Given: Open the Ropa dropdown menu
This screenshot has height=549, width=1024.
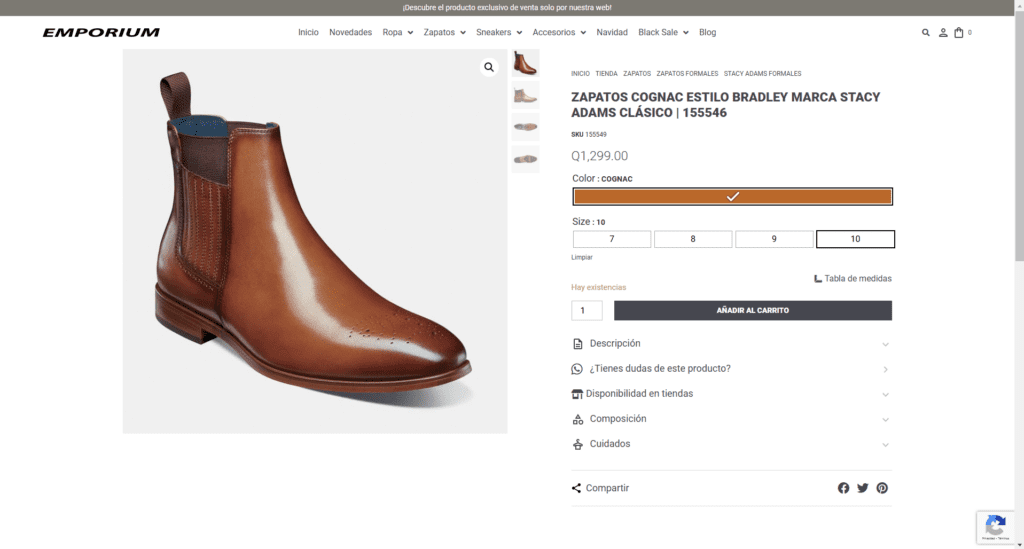Looking at the screenshot, I should [x=398, y=33].
